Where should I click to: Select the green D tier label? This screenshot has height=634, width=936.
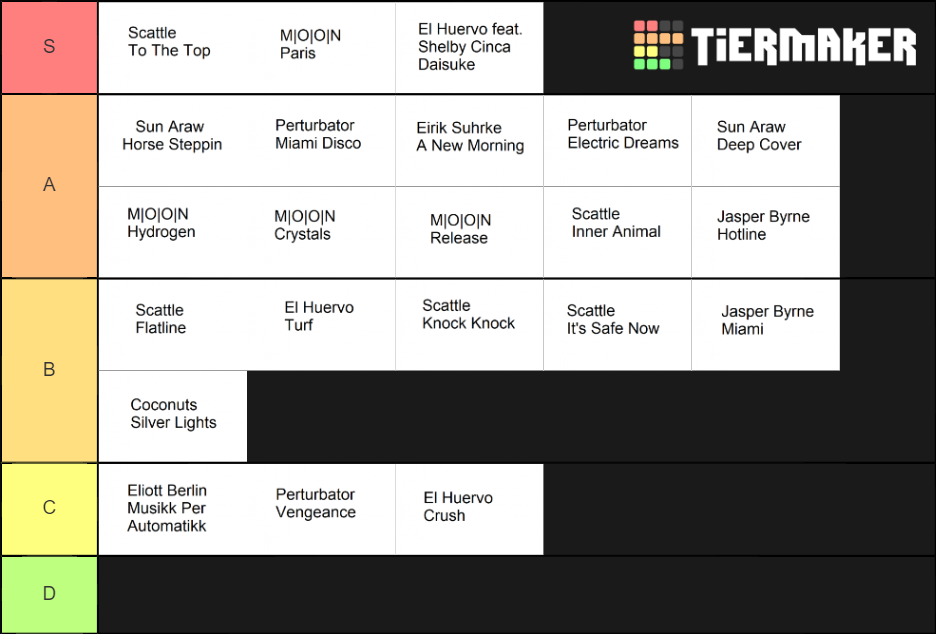pos(50,595)
